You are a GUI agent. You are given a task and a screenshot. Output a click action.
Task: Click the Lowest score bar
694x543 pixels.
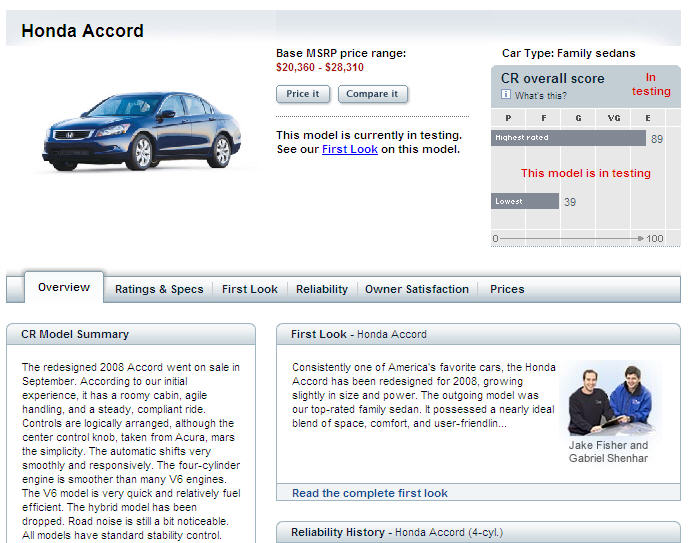pos(525,201)
